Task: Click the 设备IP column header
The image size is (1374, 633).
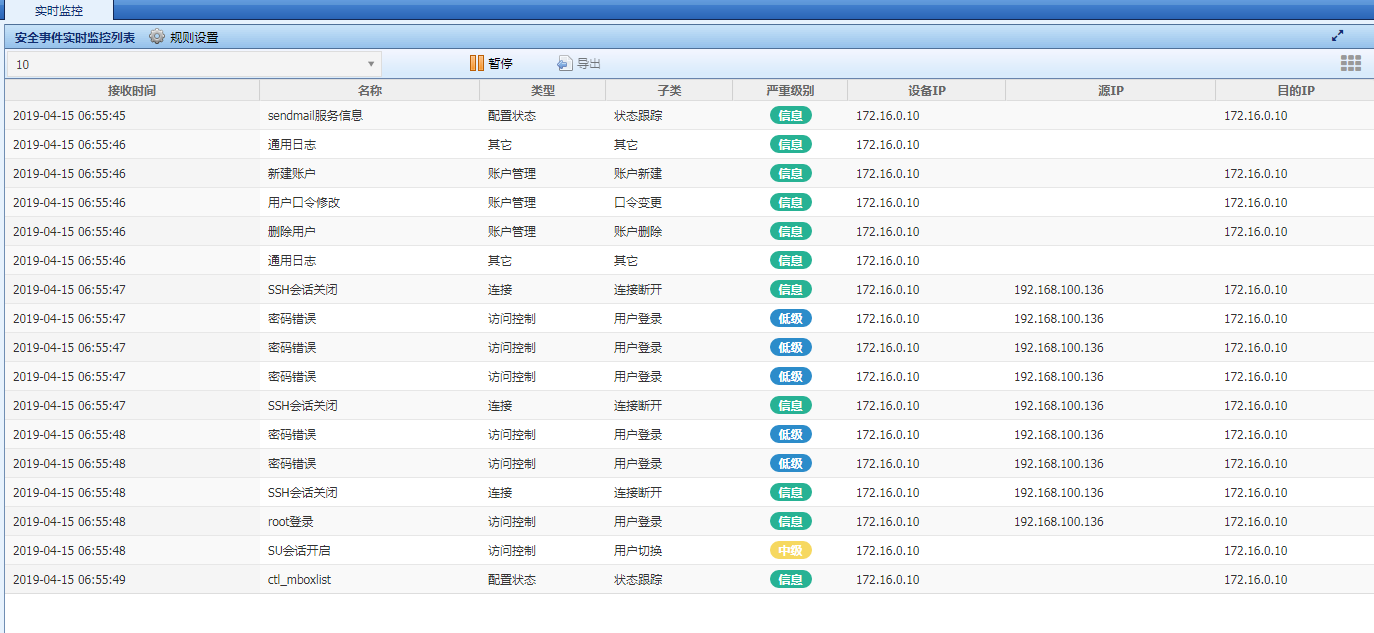Action: click(926, 90)
